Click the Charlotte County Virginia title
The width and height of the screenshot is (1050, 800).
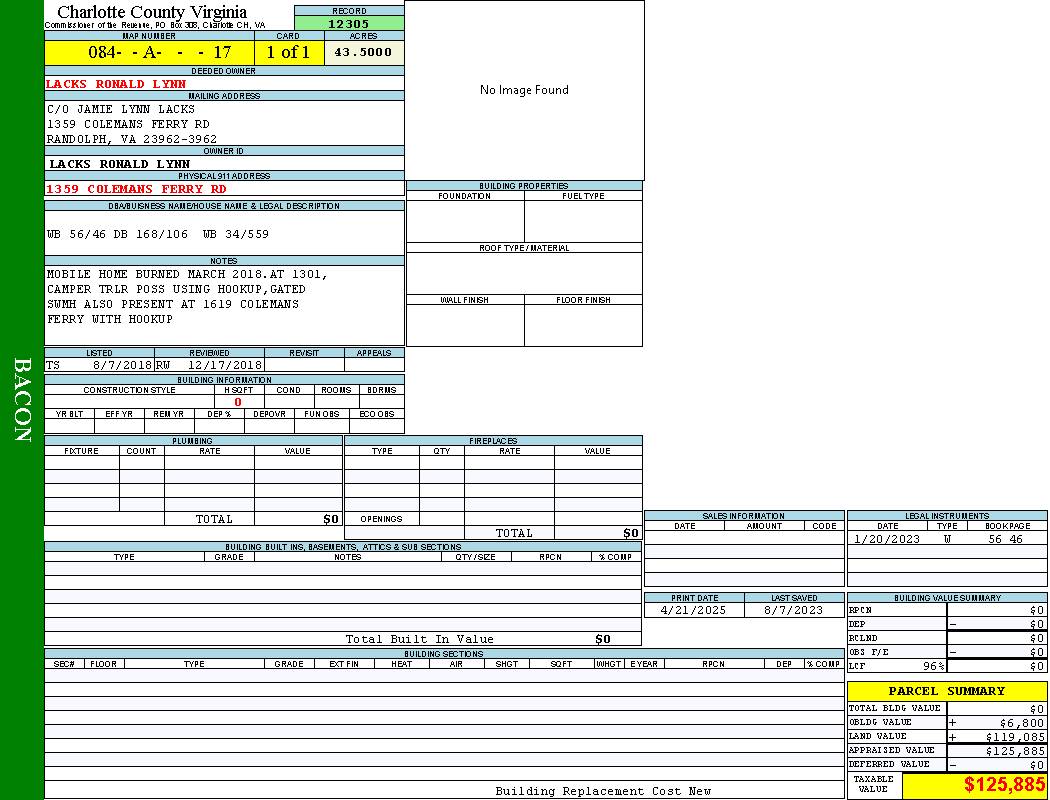pyautogui.click(x=152, y=12)
